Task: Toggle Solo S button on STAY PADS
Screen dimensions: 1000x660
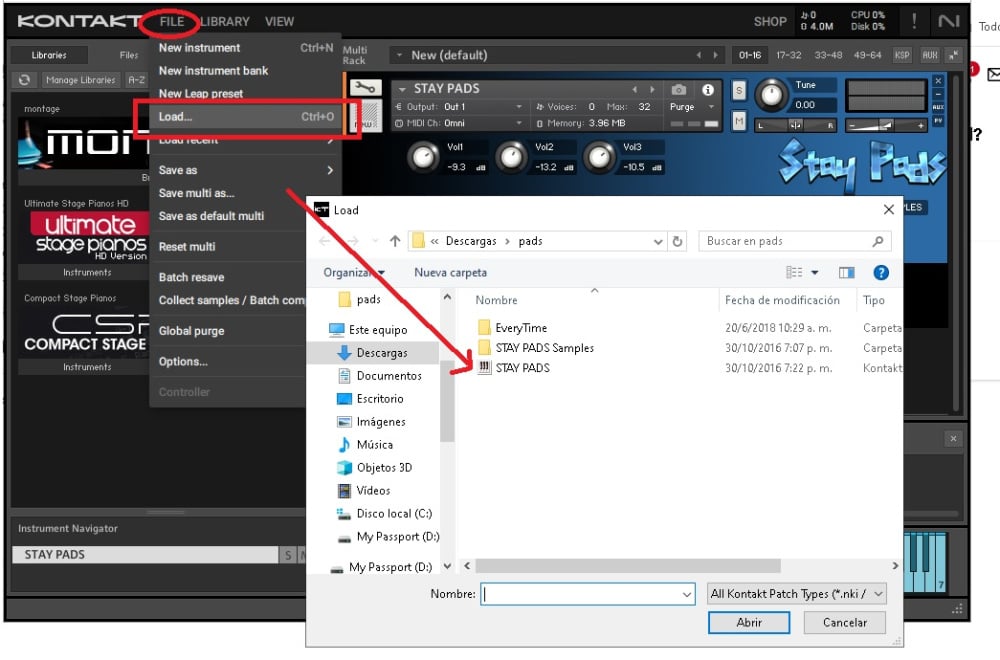Action: [x=739, y=90]
